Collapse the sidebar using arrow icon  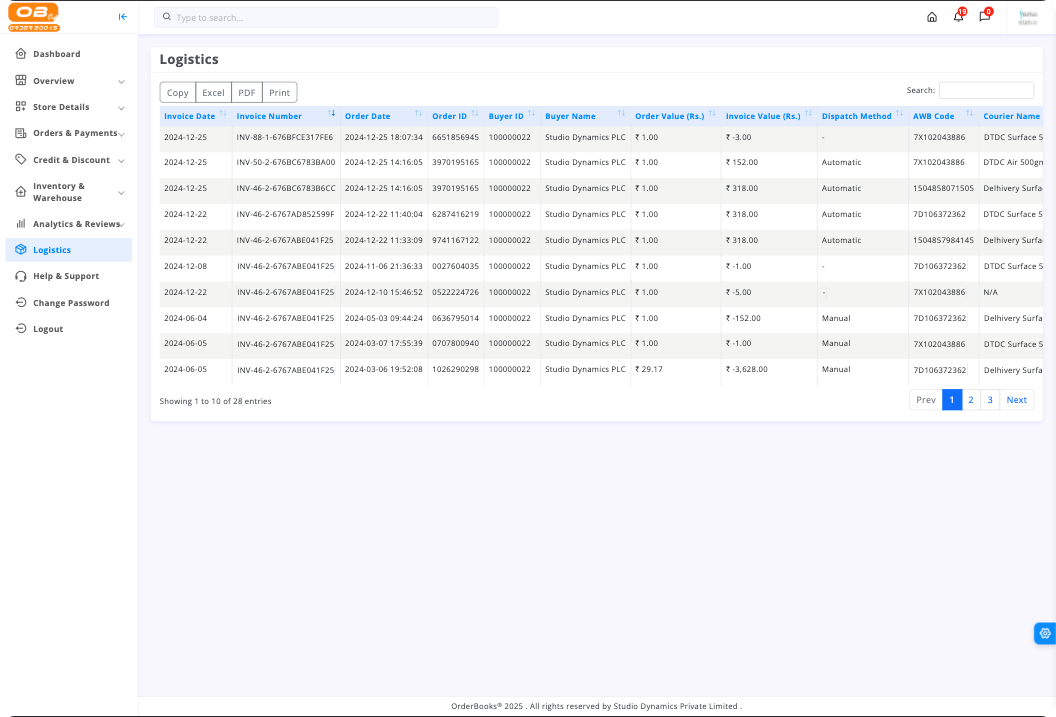tap(123, 17)
